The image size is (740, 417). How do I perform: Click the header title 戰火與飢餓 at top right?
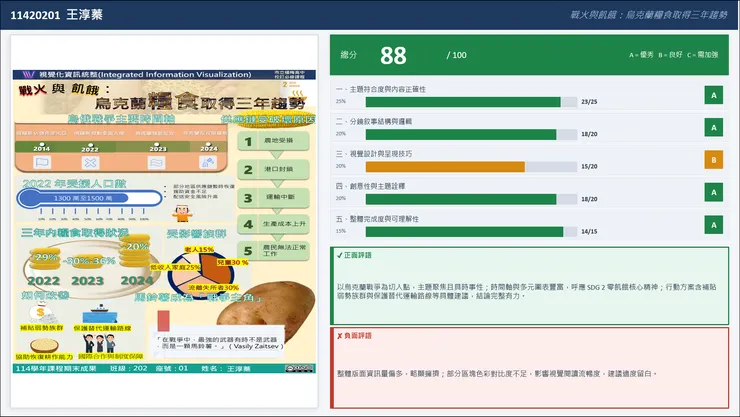[649, 15]
